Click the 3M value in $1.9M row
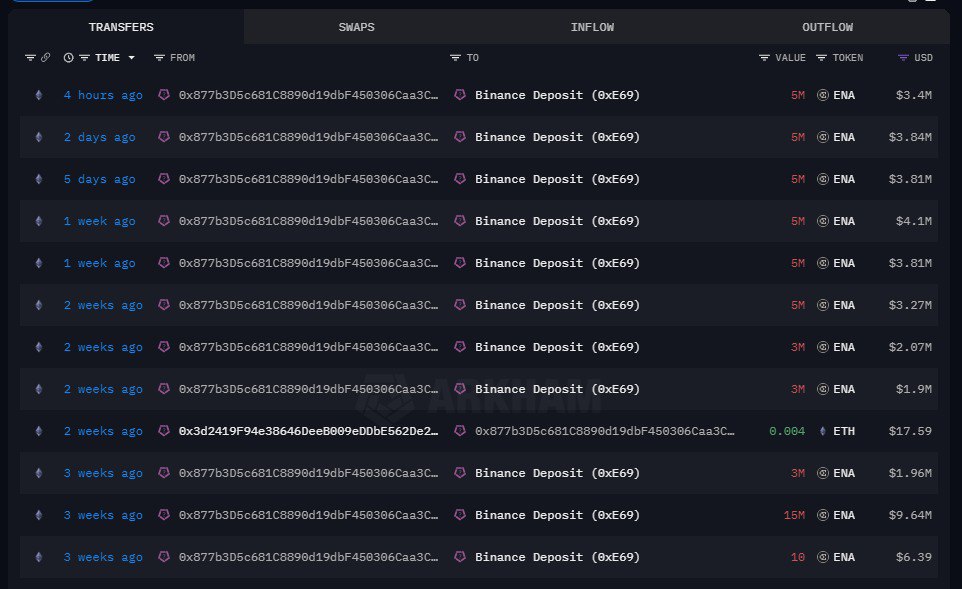962x589 pixels. coord(798,389)
